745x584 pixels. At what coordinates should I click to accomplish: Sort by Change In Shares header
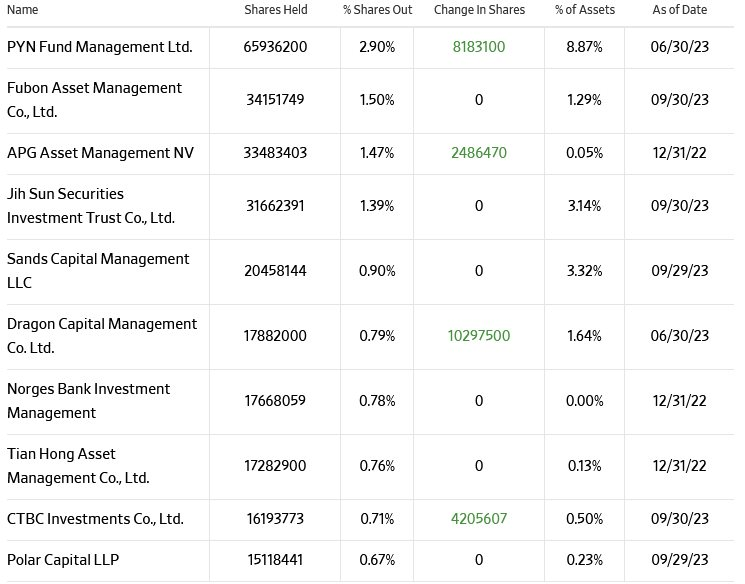pos(479,10)
